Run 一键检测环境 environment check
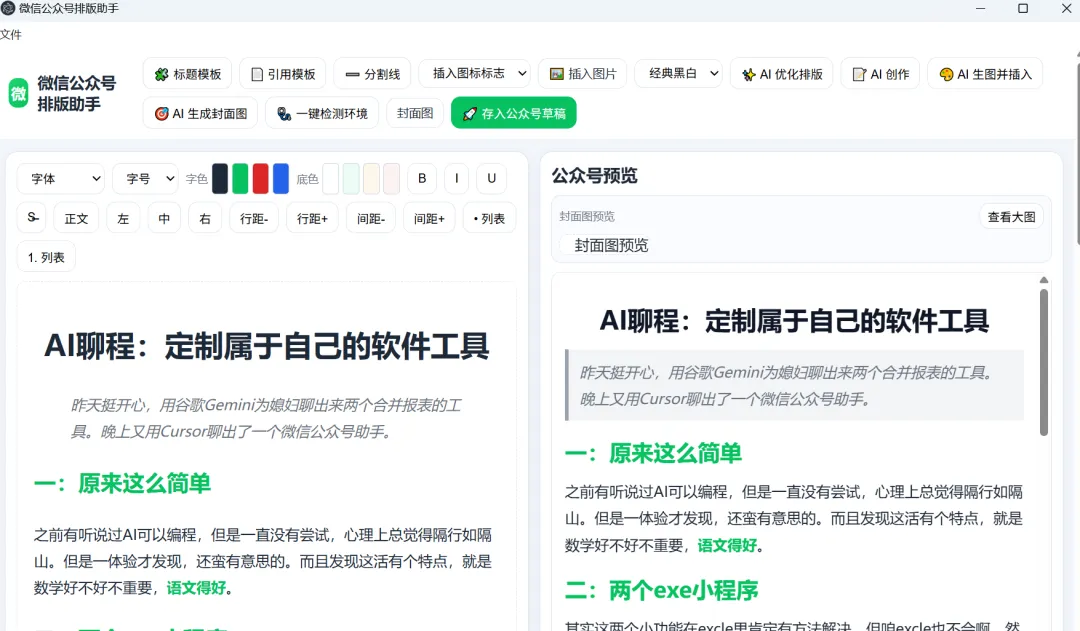 tap(322, 113)
